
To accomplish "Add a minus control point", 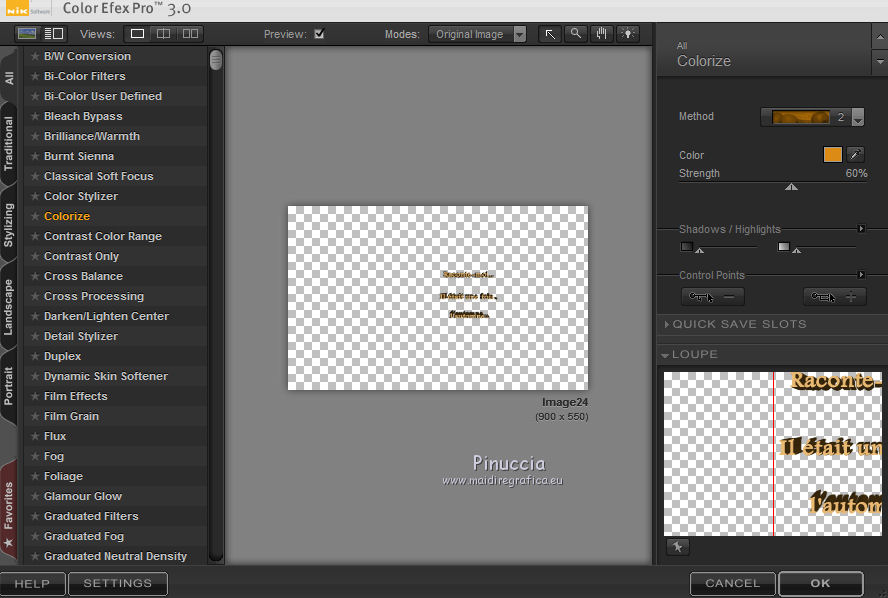I will click(x=712, y=297).
